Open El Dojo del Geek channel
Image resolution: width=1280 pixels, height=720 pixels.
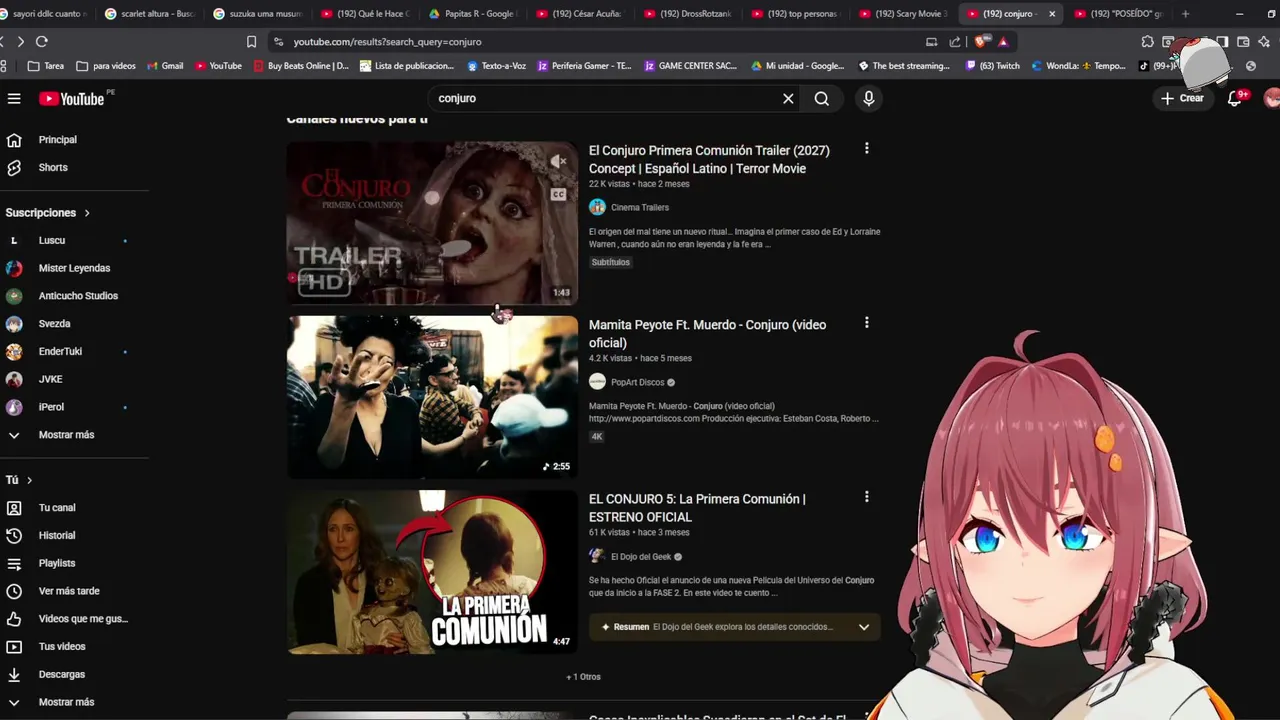coord(641,557)
